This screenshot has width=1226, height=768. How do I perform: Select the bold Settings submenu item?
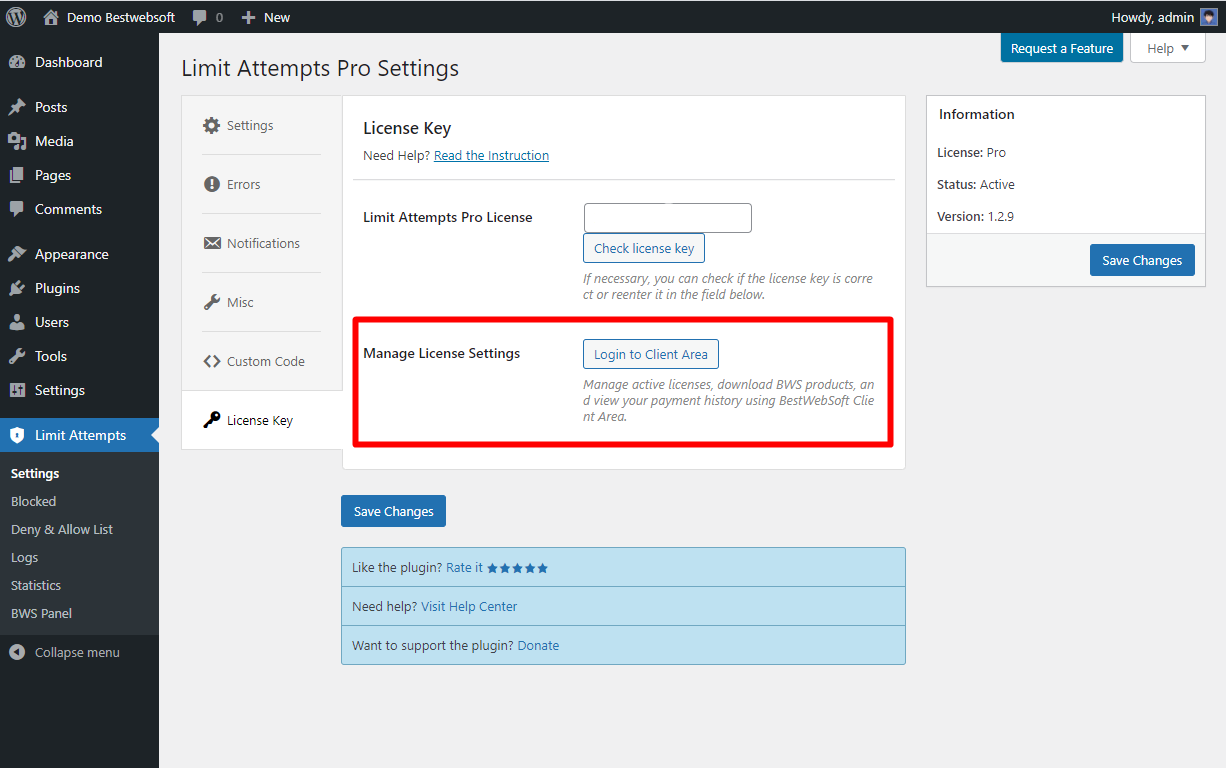[x=35, y=473]
